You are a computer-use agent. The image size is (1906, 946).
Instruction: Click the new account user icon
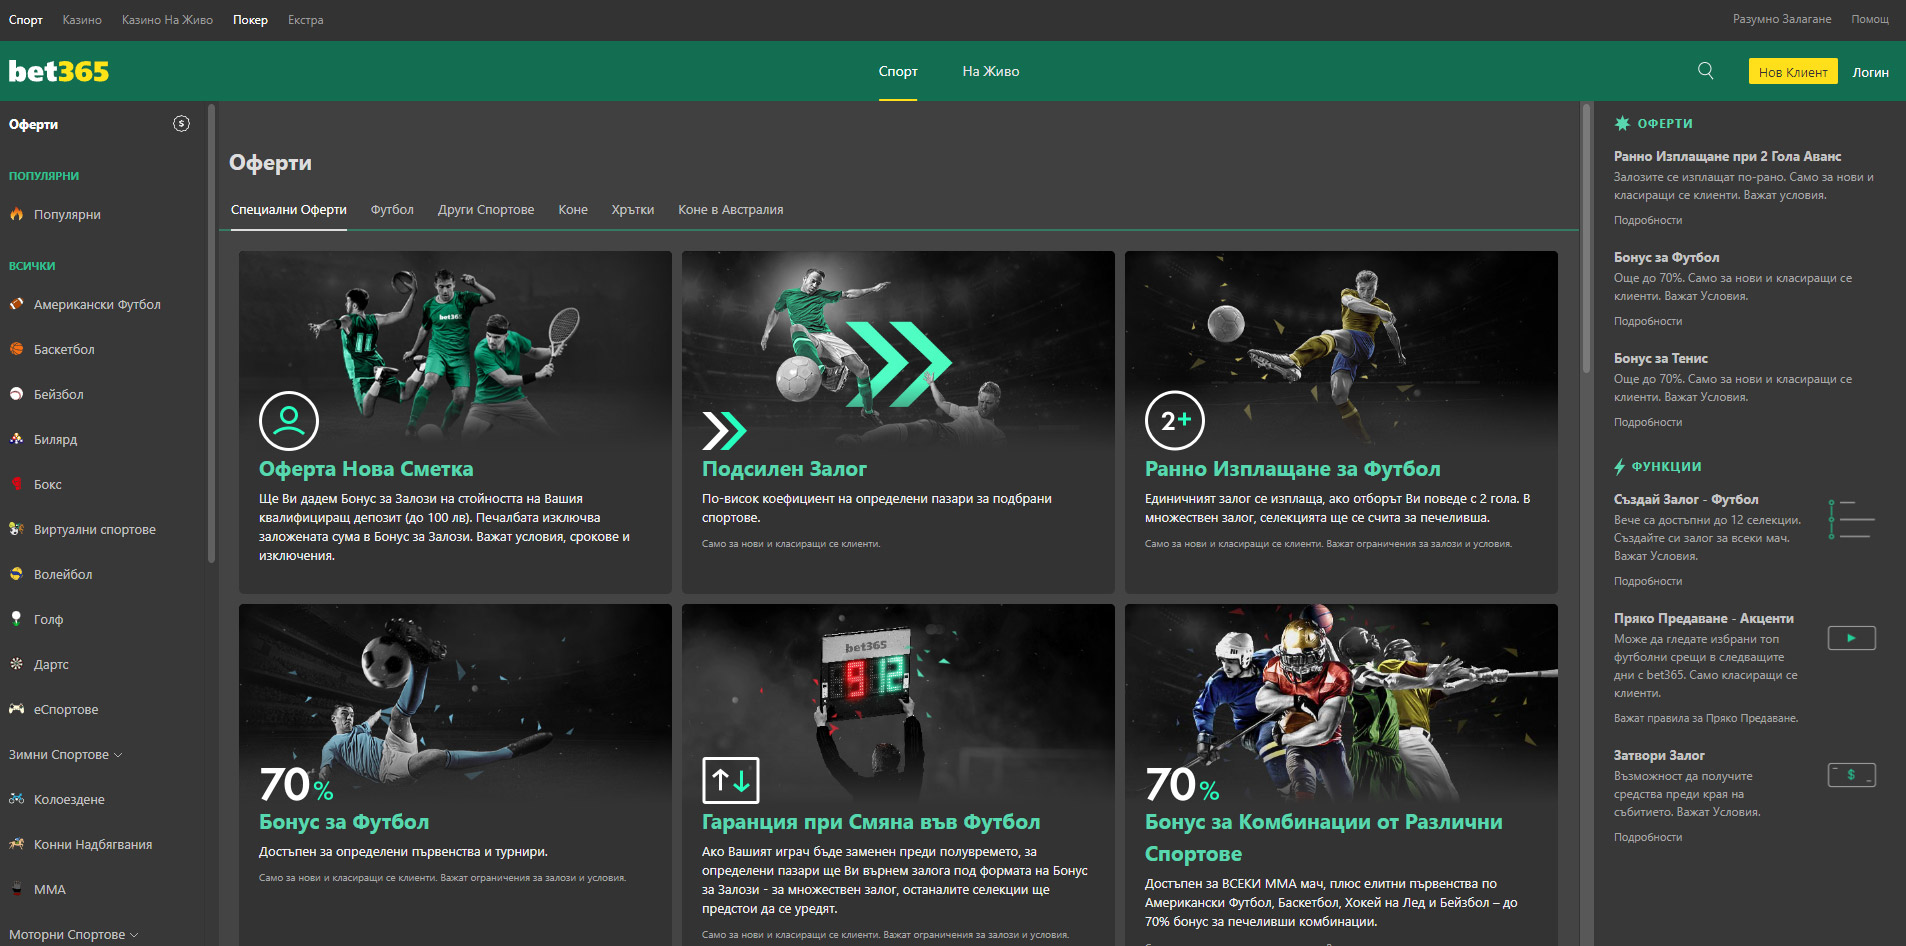tap(288, 421)
